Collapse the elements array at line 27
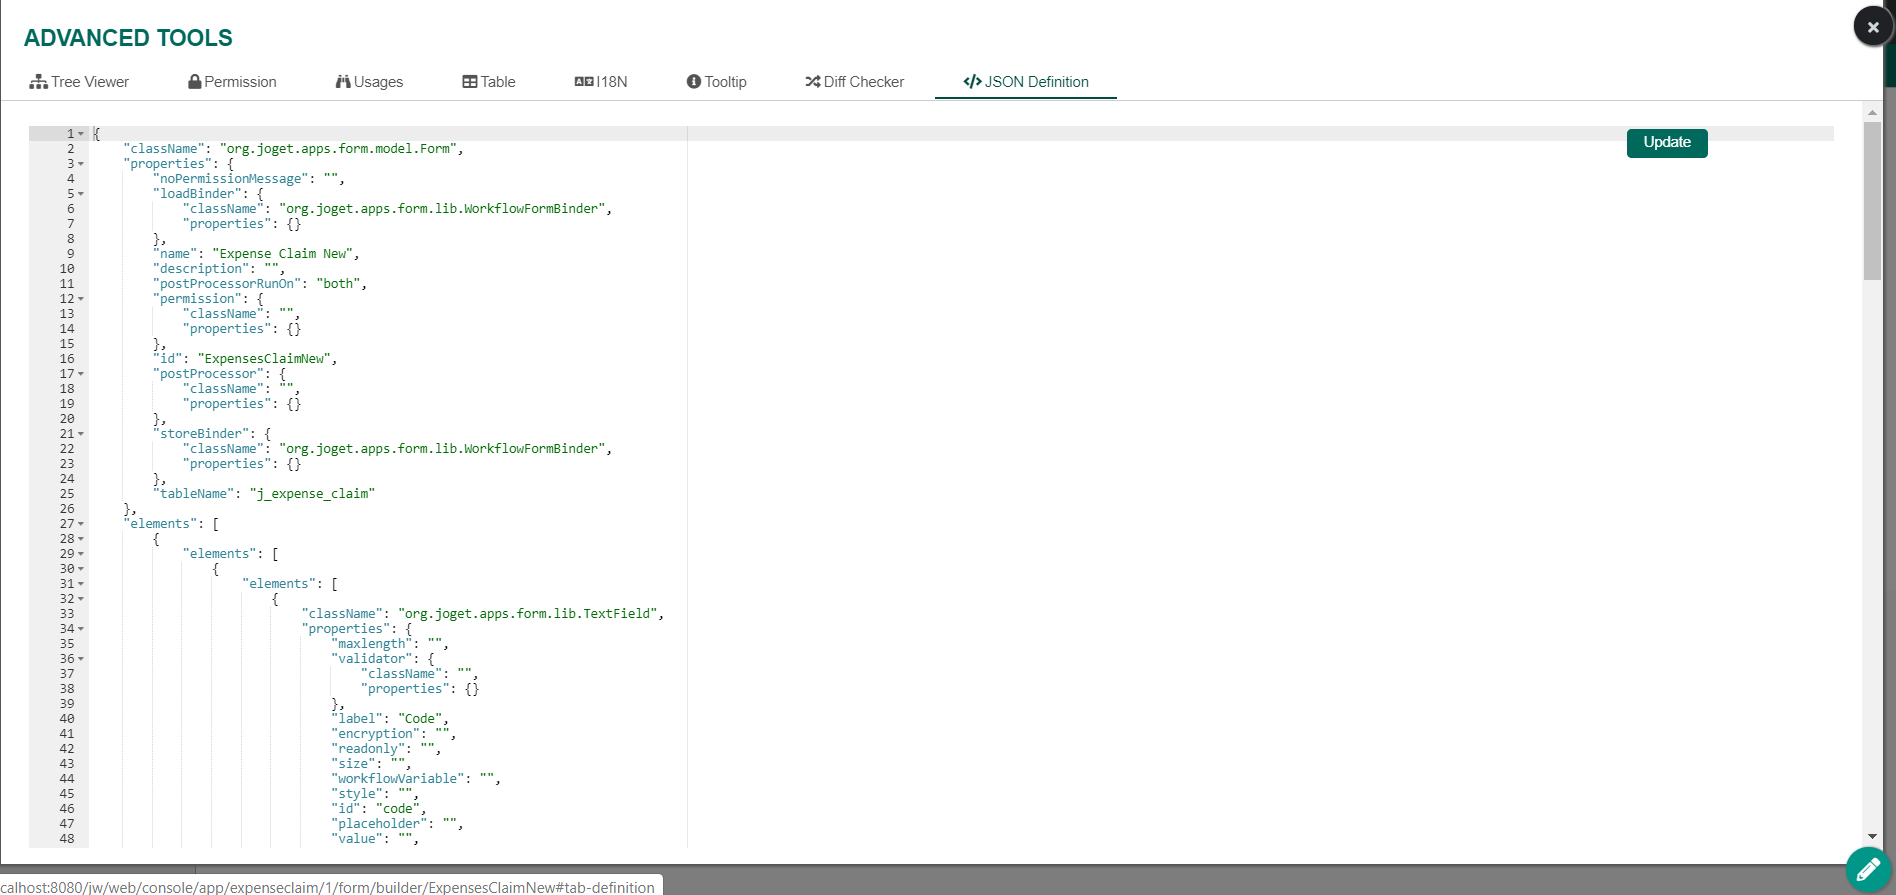 [x=81, y=524]
